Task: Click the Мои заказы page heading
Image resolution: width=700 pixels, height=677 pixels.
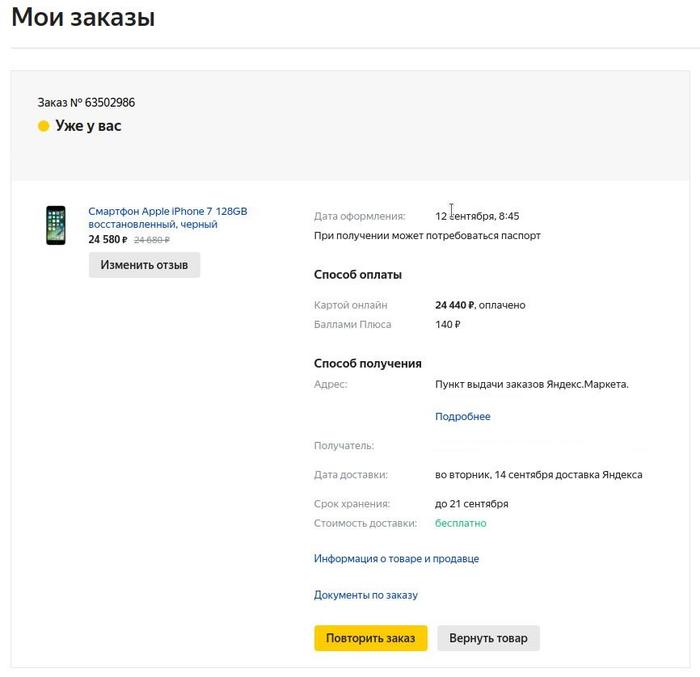Action: pos(83,17)
